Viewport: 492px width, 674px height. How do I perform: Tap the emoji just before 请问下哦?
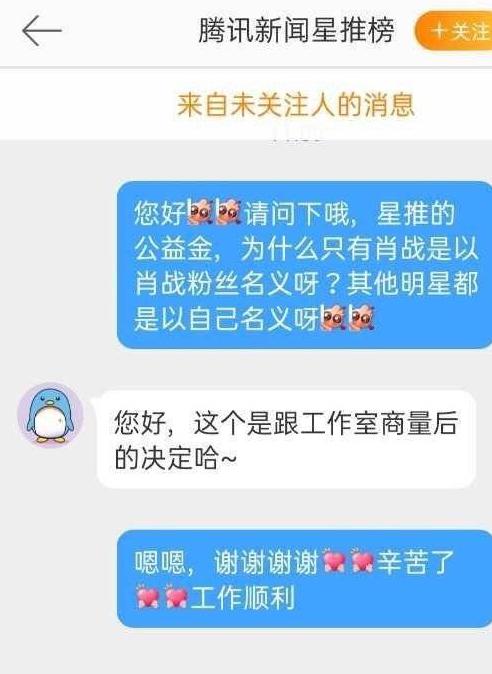[229, 212]
